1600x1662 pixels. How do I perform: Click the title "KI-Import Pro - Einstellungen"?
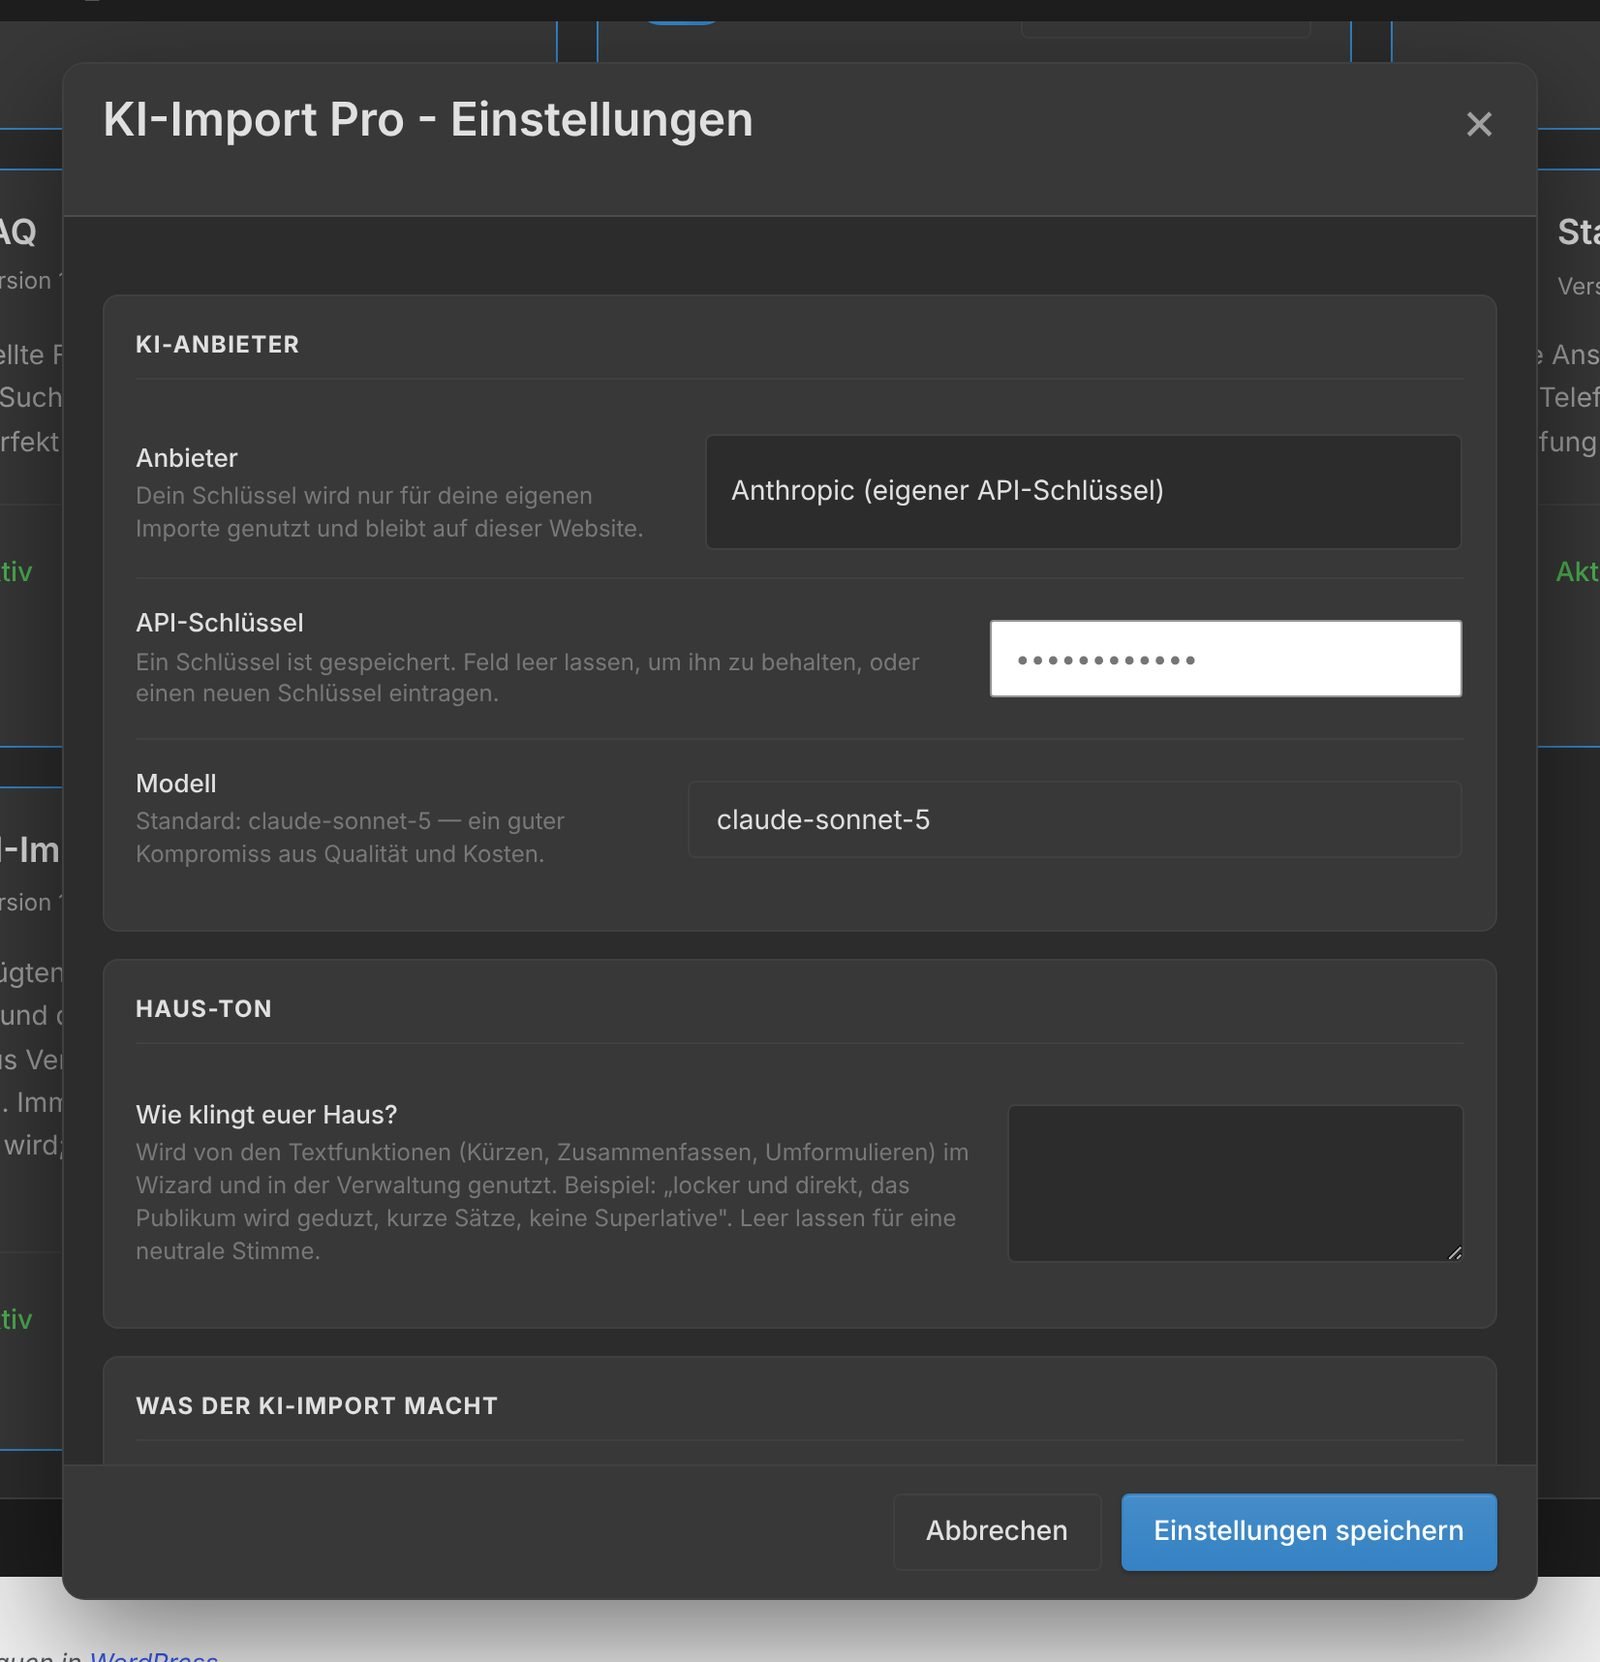[x=428, y=120]
